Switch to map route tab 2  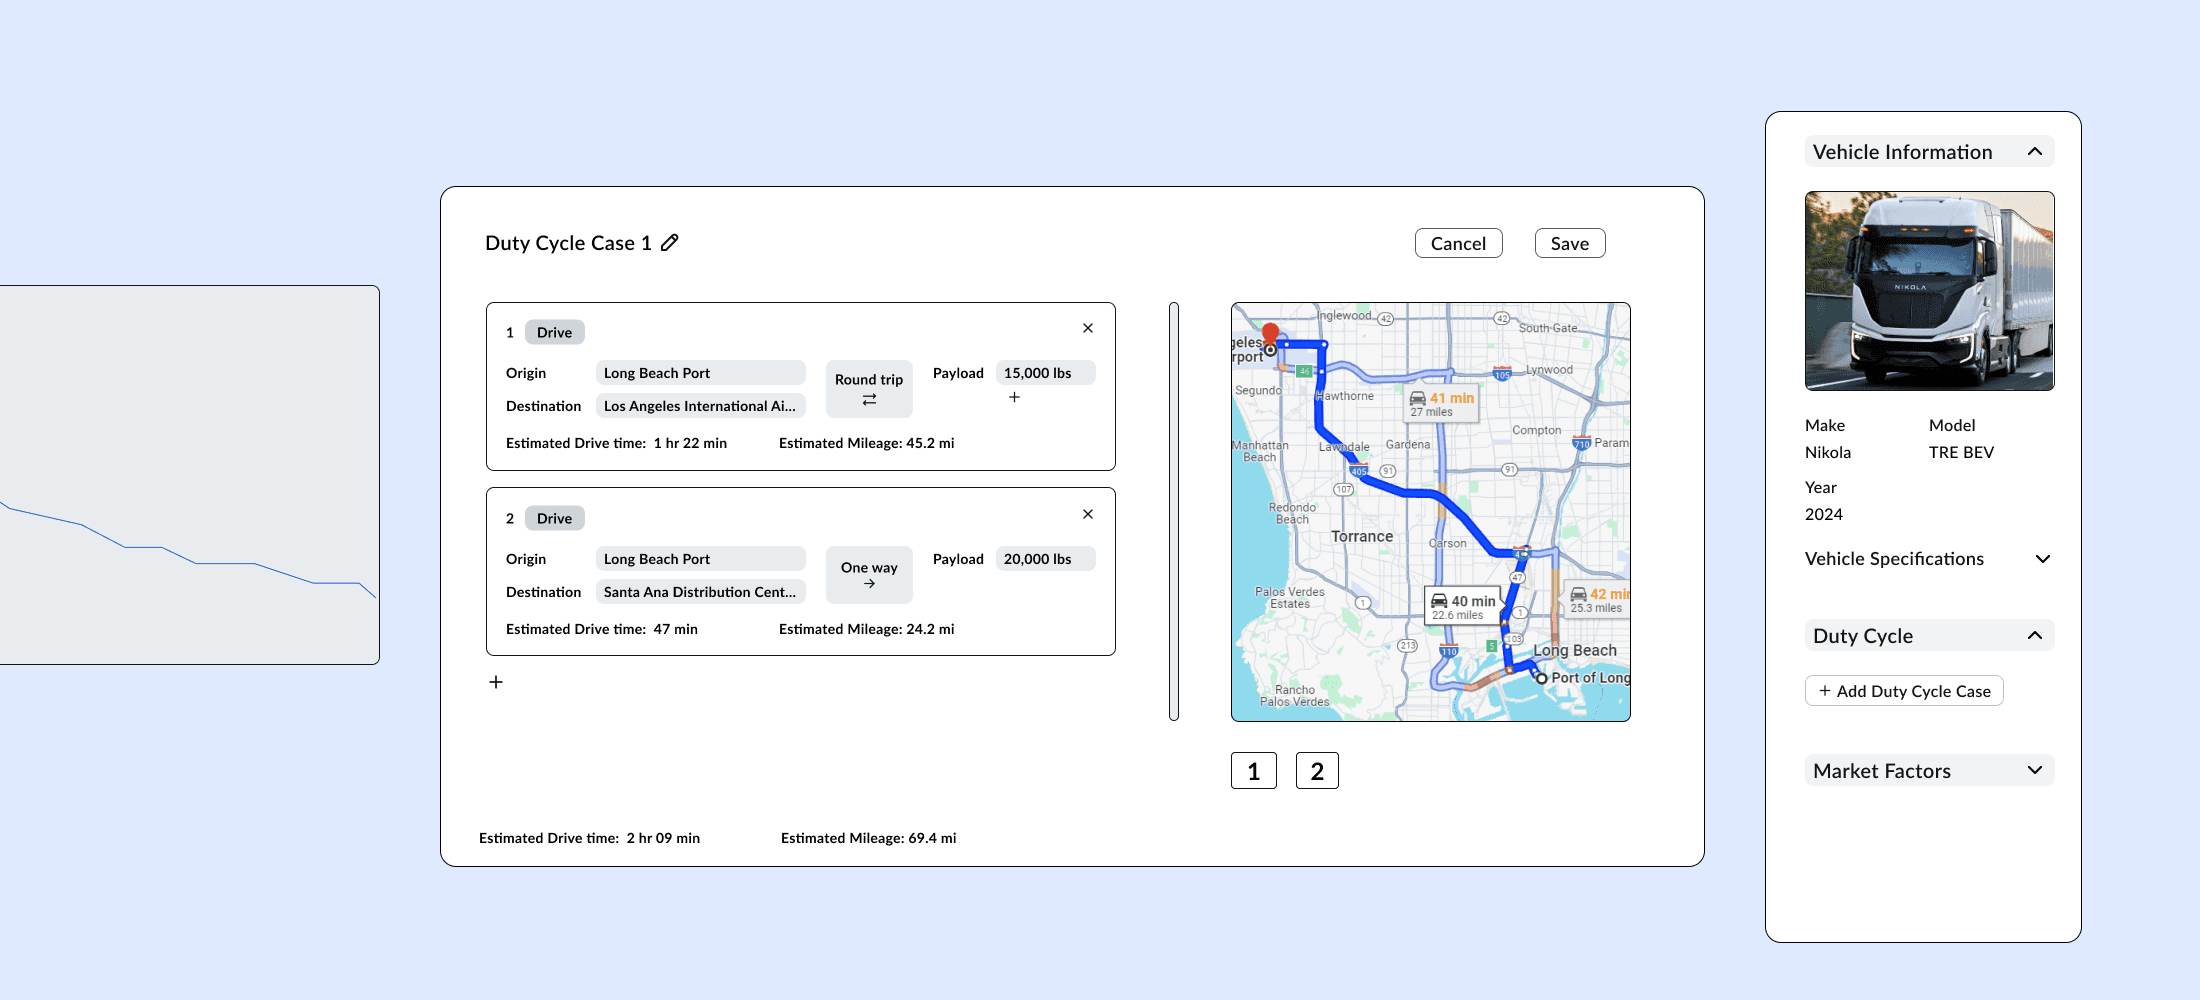click(x=1317, y=771)
